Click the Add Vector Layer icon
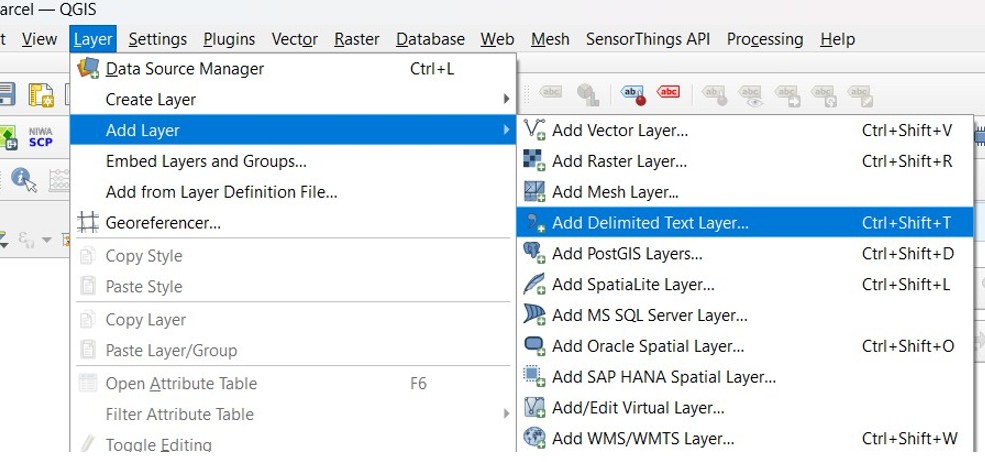 pos(534,129)
